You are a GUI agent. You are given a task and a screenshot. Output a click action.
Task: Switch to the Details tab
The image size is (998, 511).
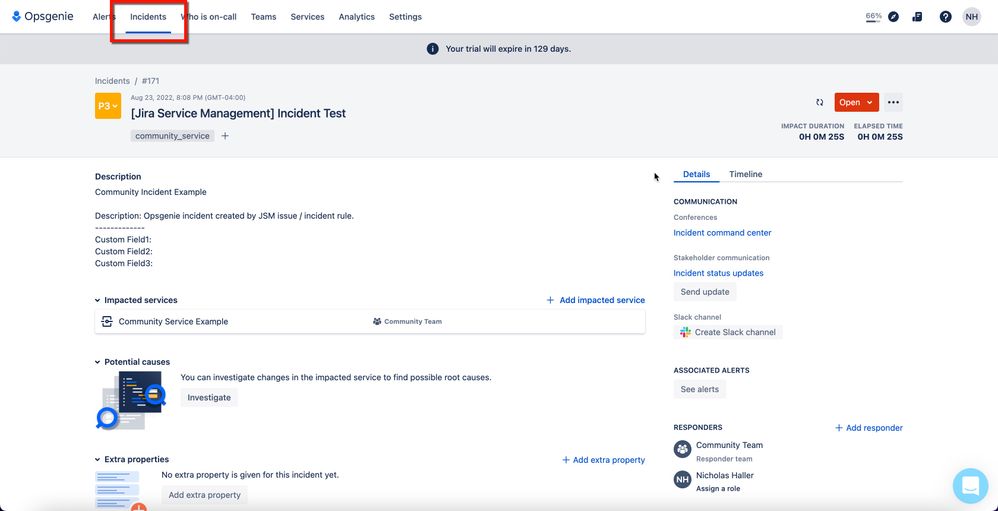click(696, 174)
